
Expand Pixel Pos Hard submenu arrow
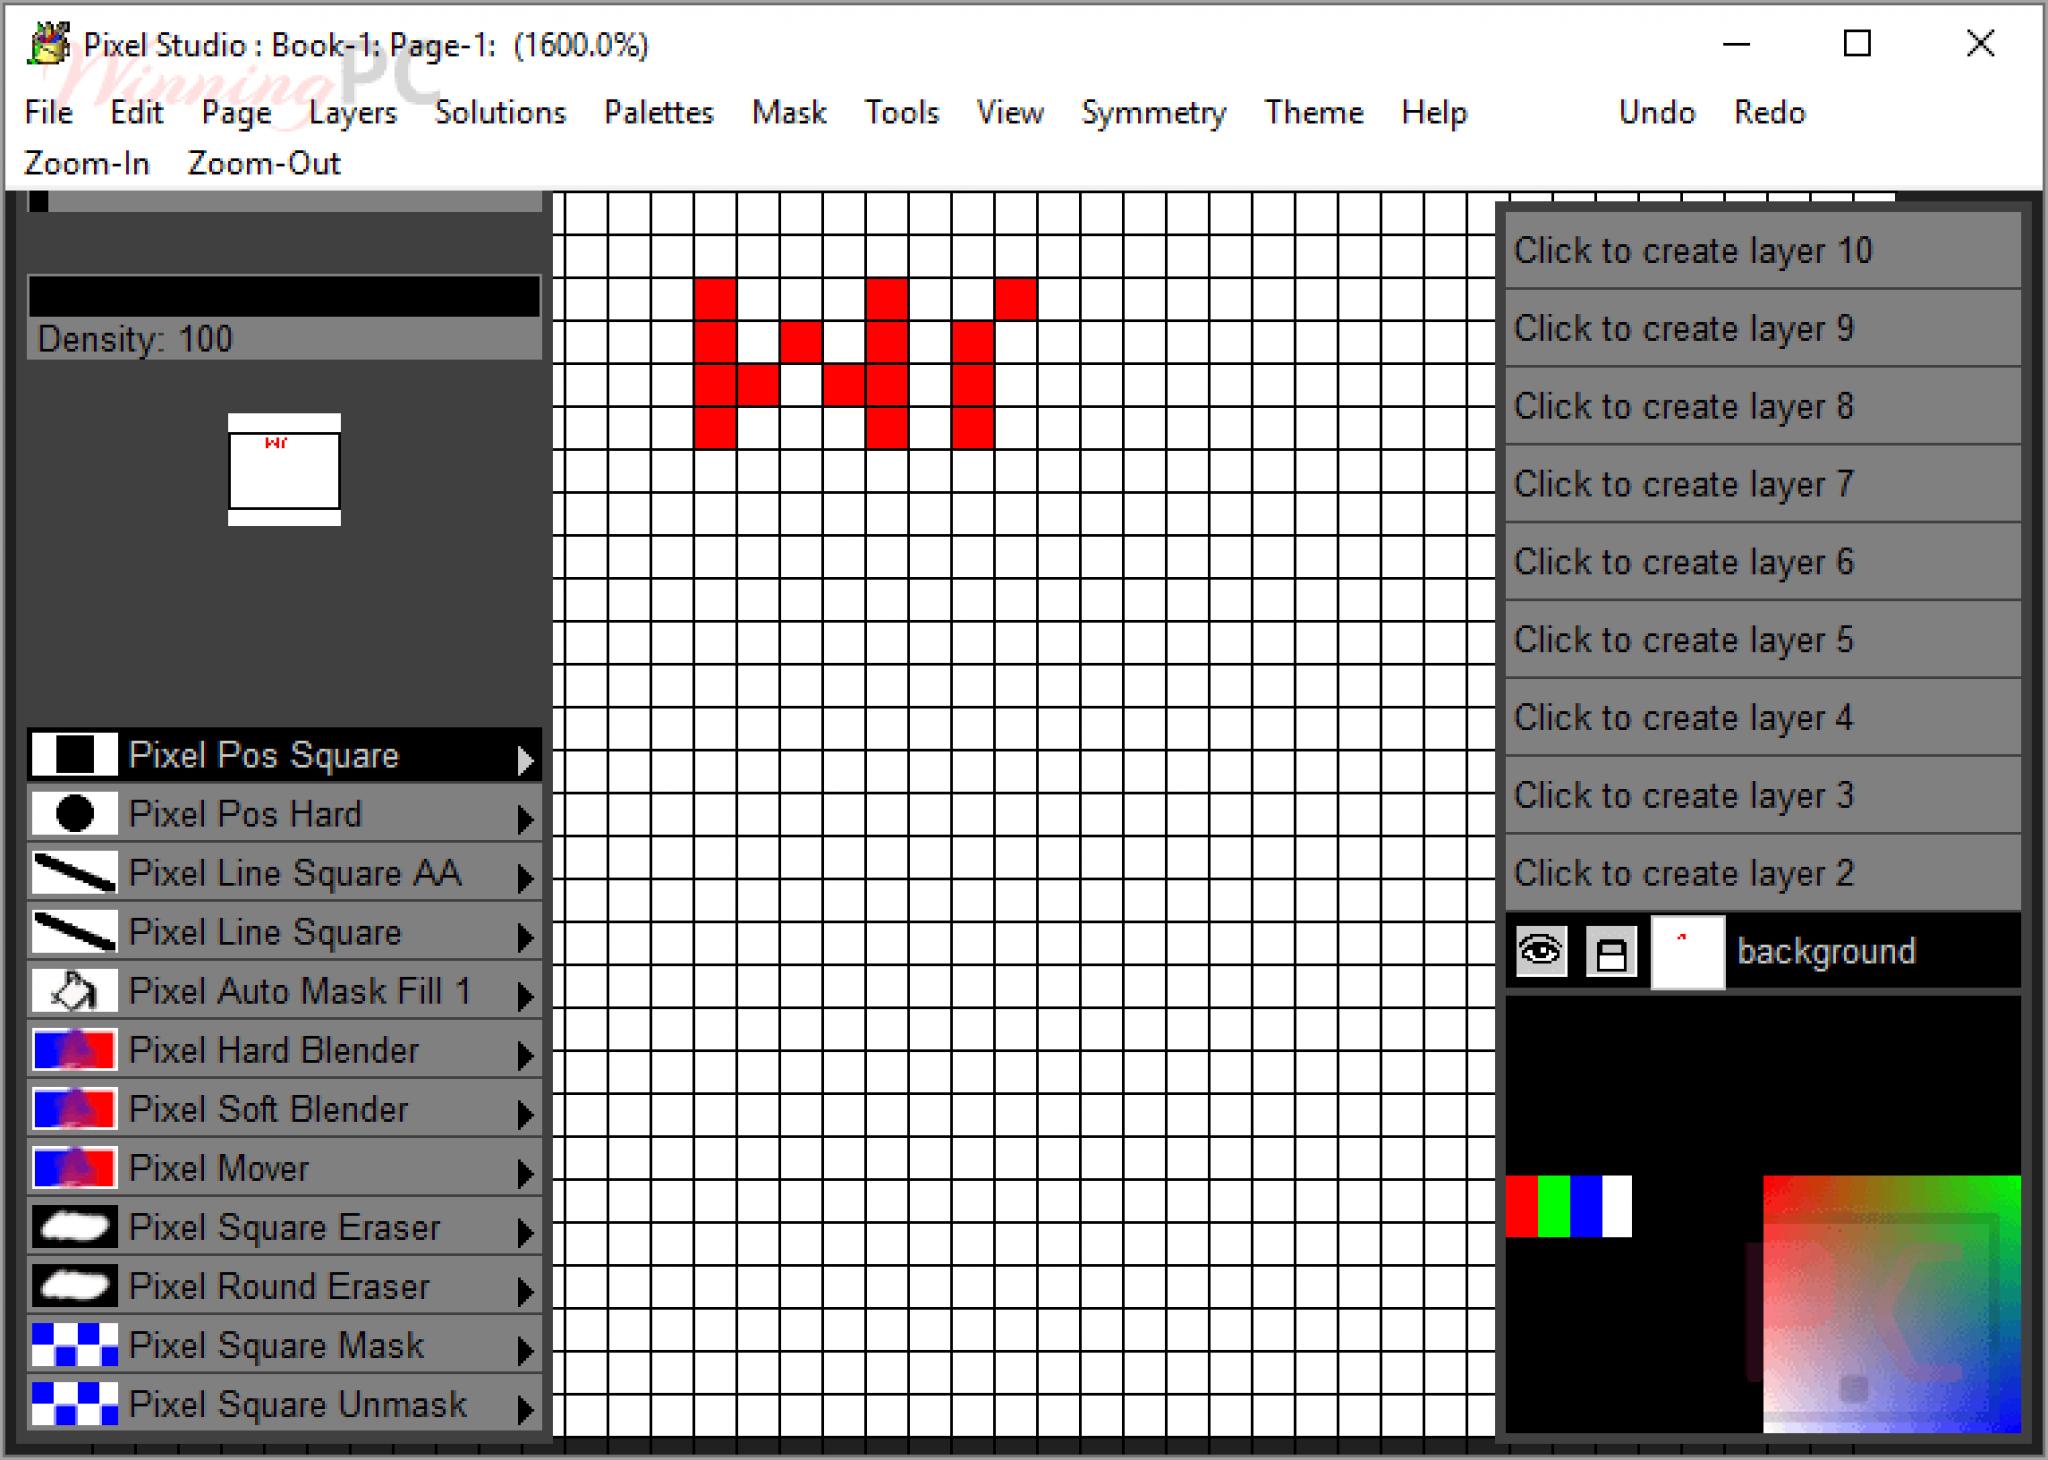pos(525,819)
